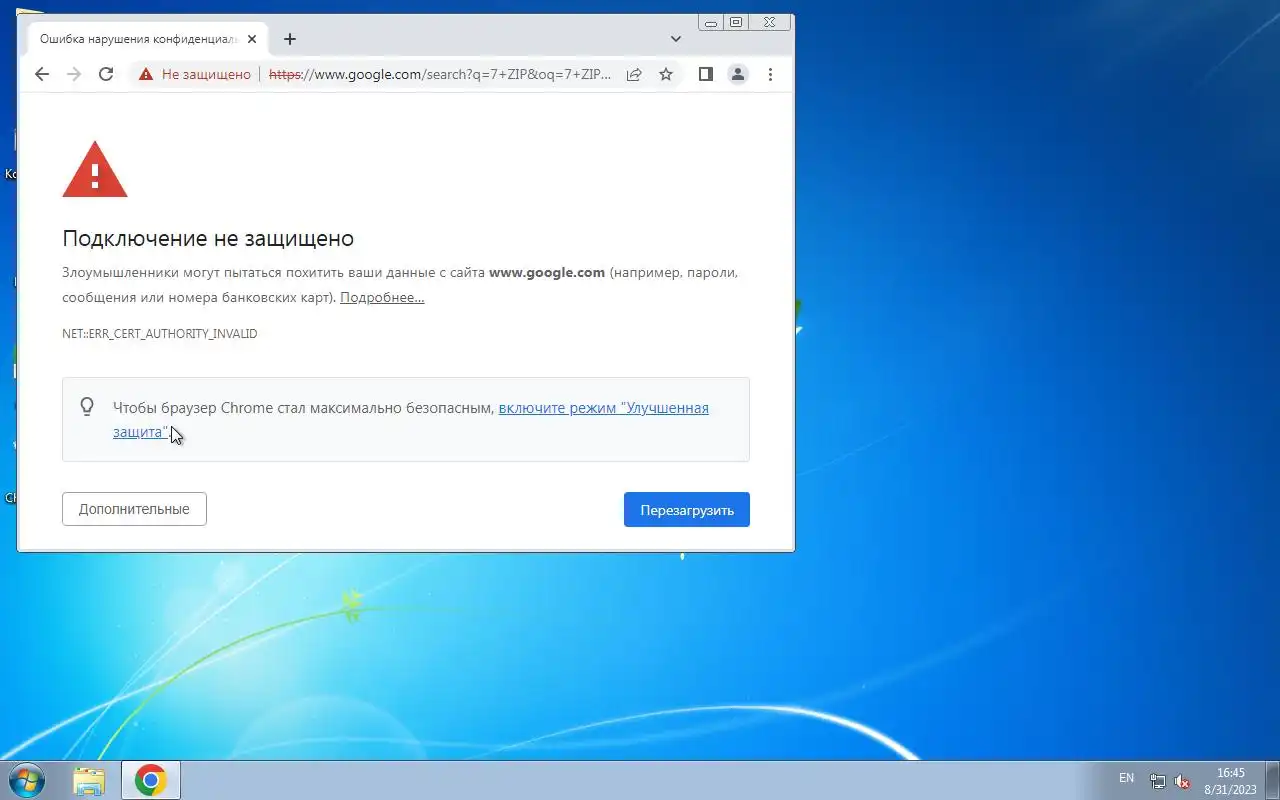Maximize the Chrome window
The image size is (1280, 800).
click(736, 22)
